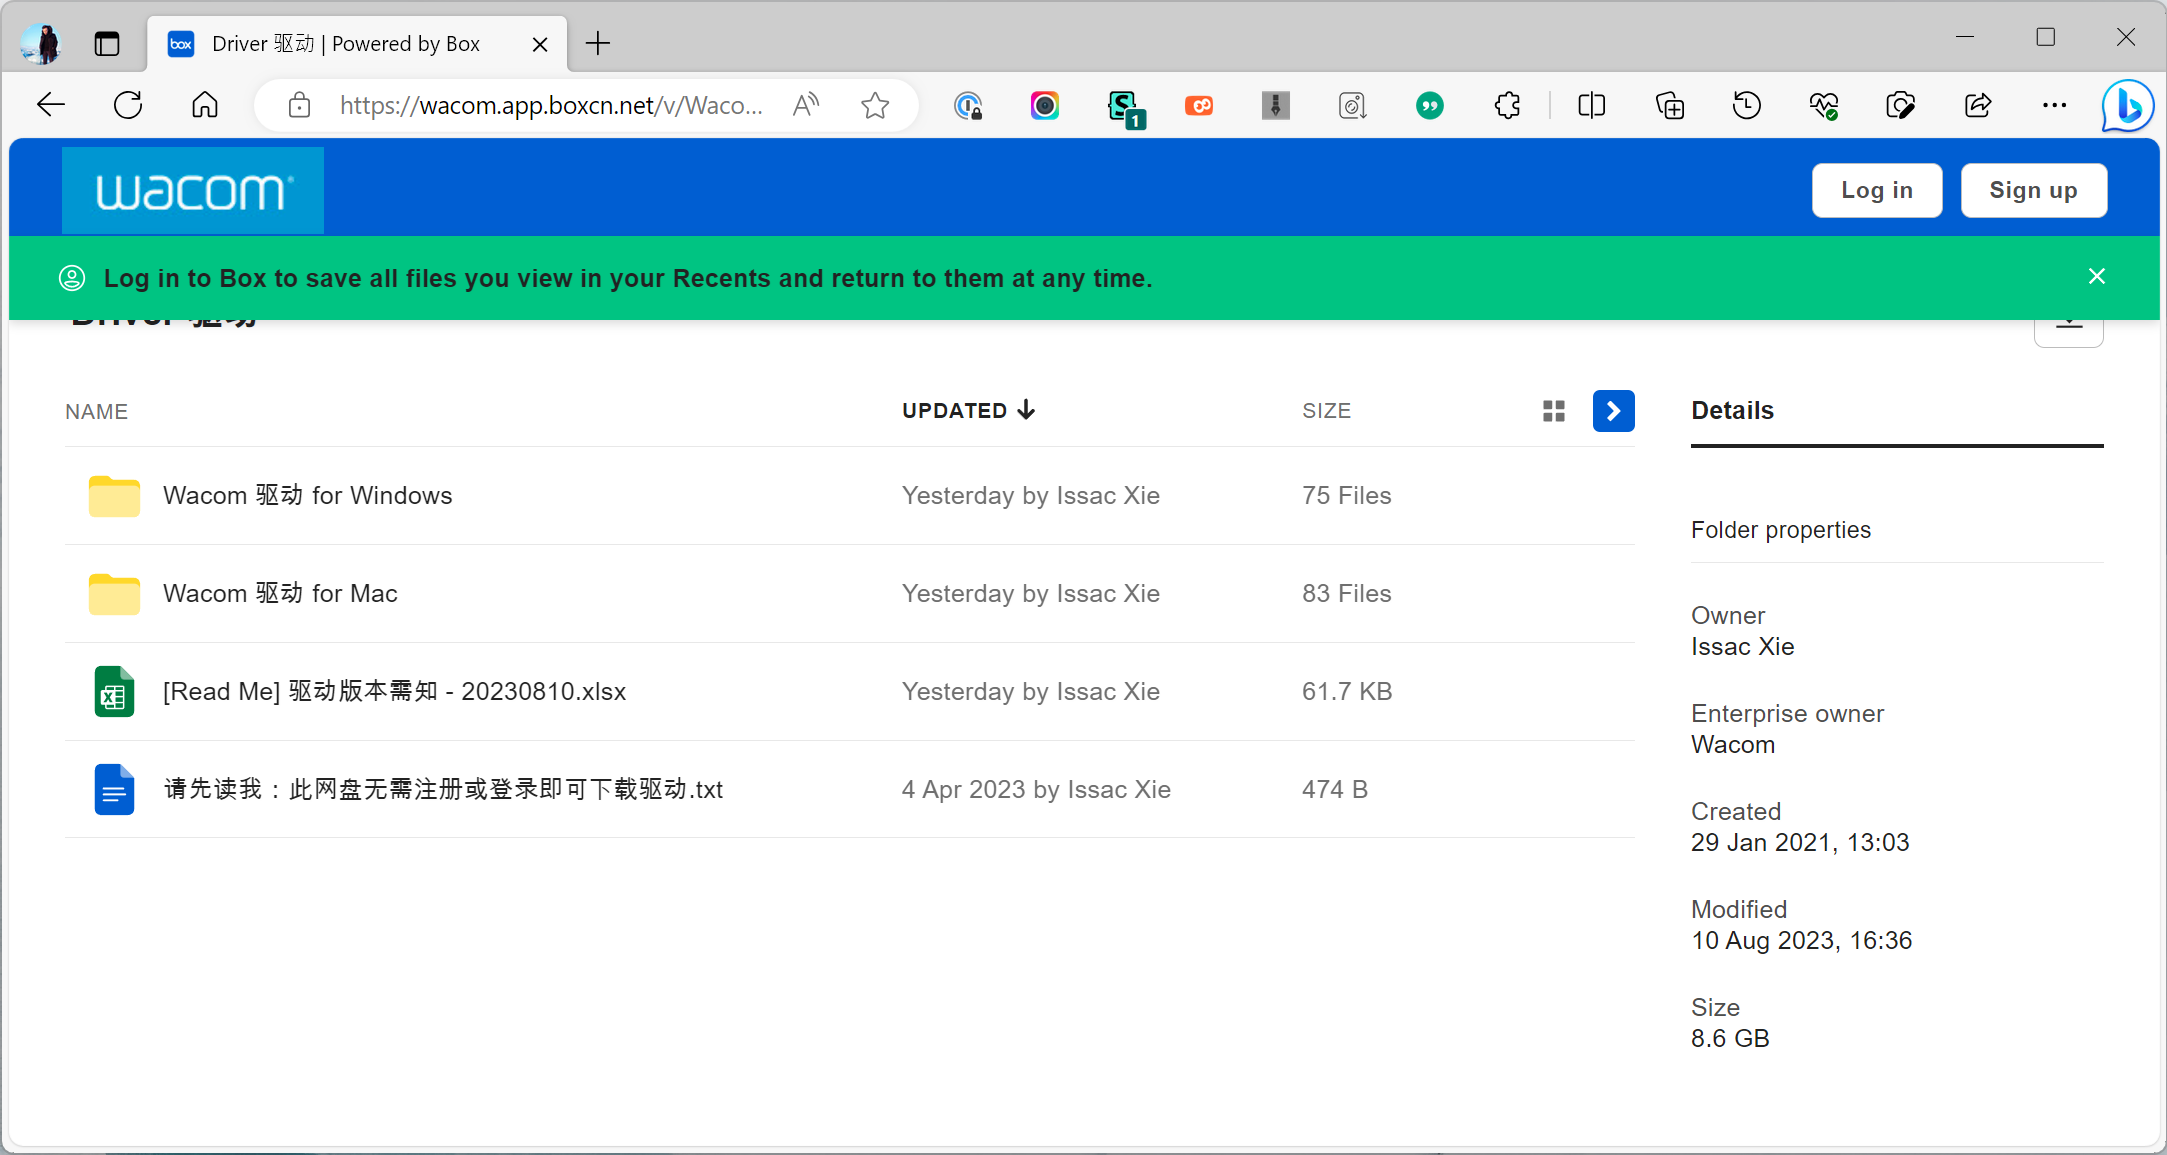This screenshot has width=2167, height=1155.
Task: Open Browser essentials heart icon
Action: (x=1824, y=105)
